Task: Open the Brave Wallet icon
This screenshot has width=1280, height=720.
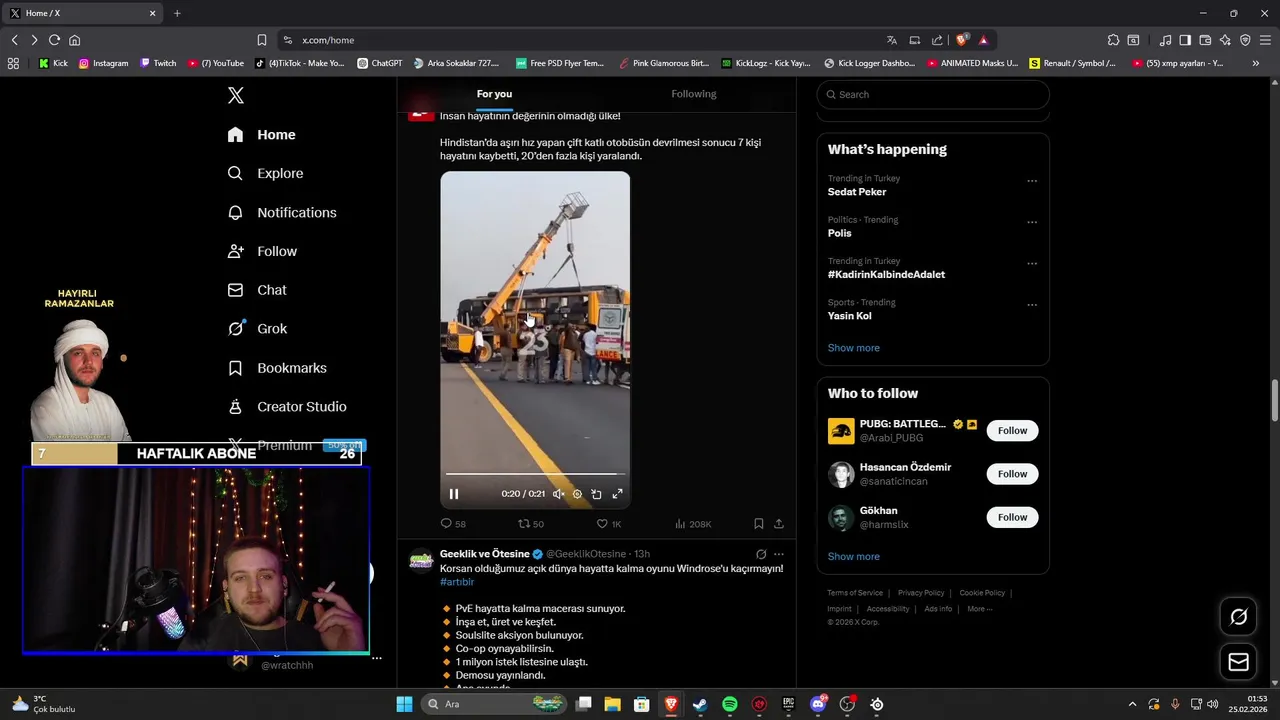Action: coord(1205,40)
